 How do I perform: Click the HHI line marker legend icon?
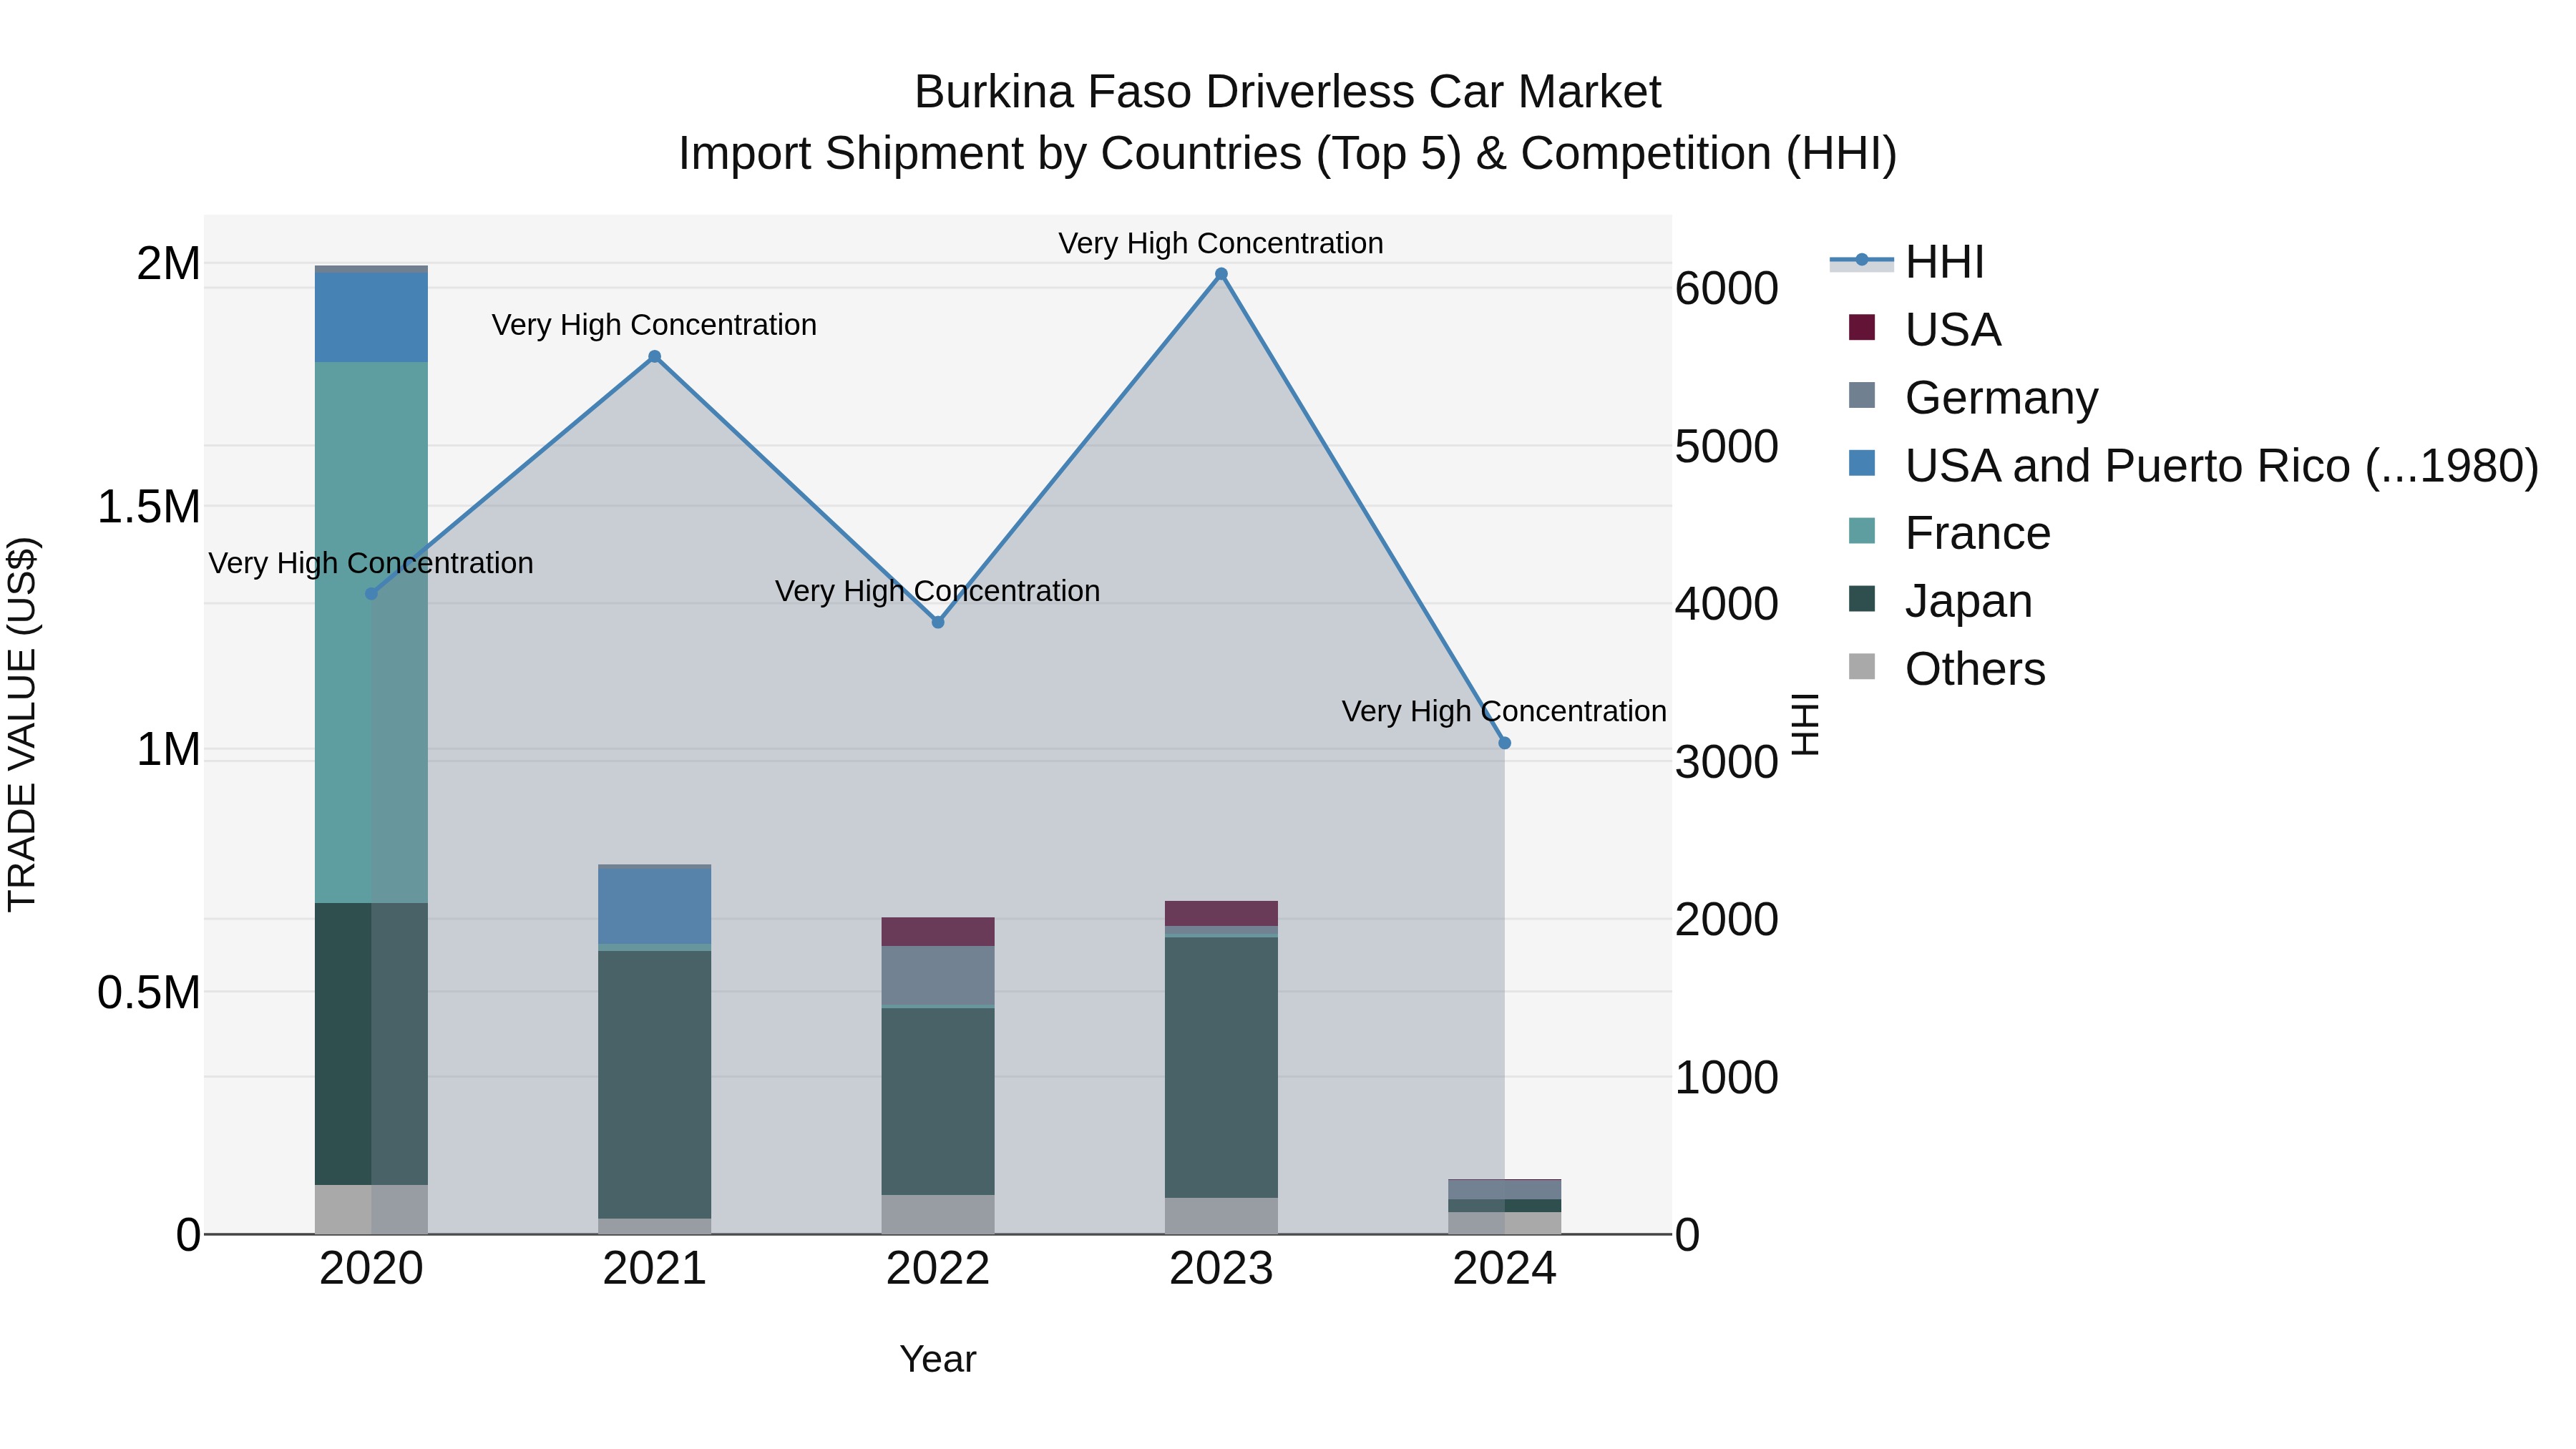1862,260
